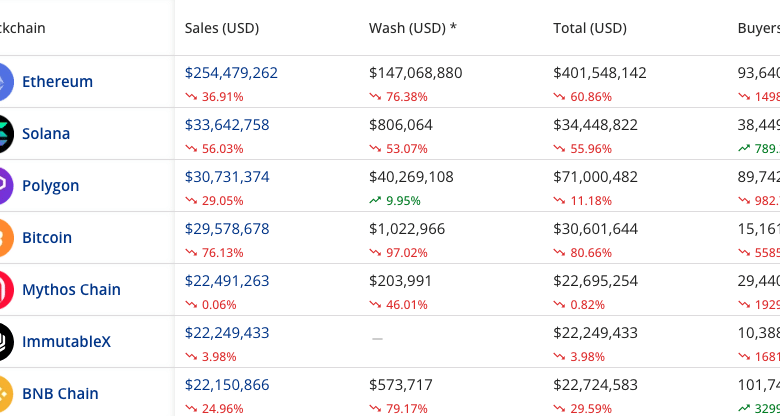780x416 pixels.
Task: Open the Ethereum blockchain link
Action: point(57,82)
